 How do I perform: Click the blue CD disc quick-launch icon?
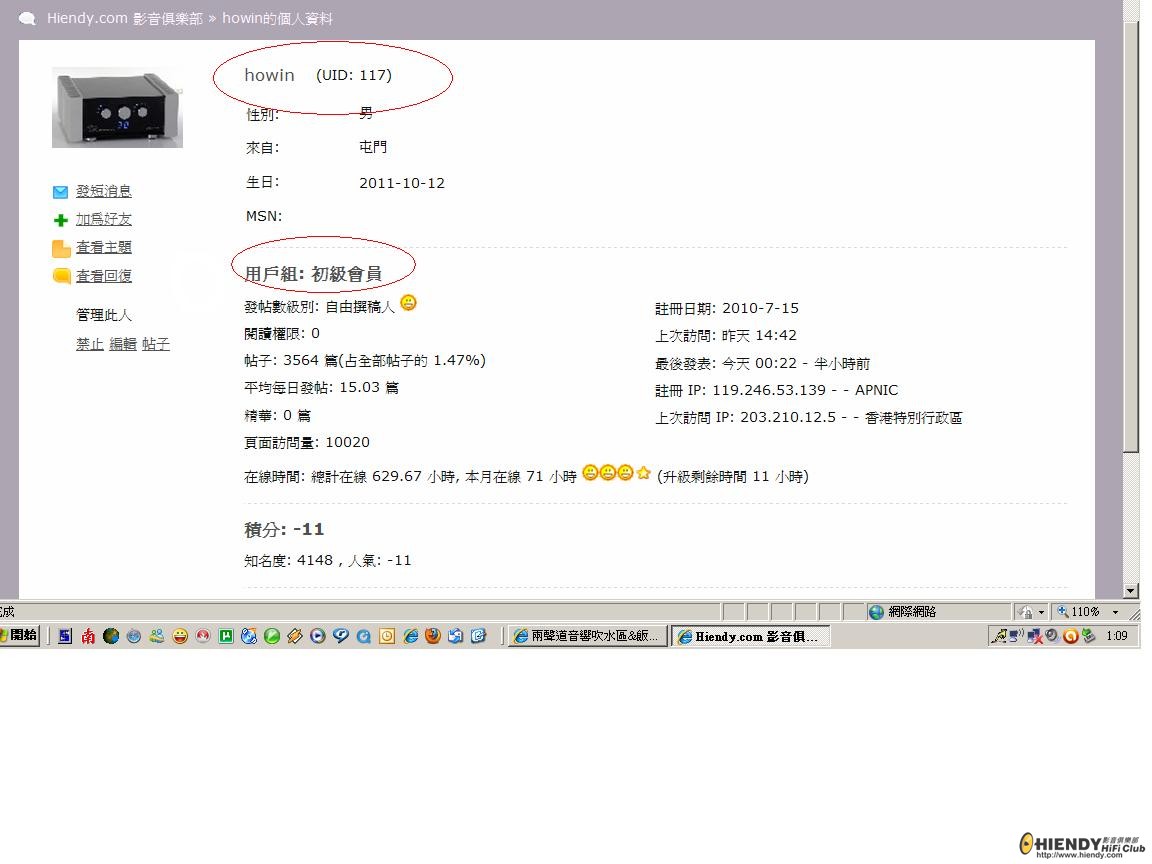[x=249, y=636]
